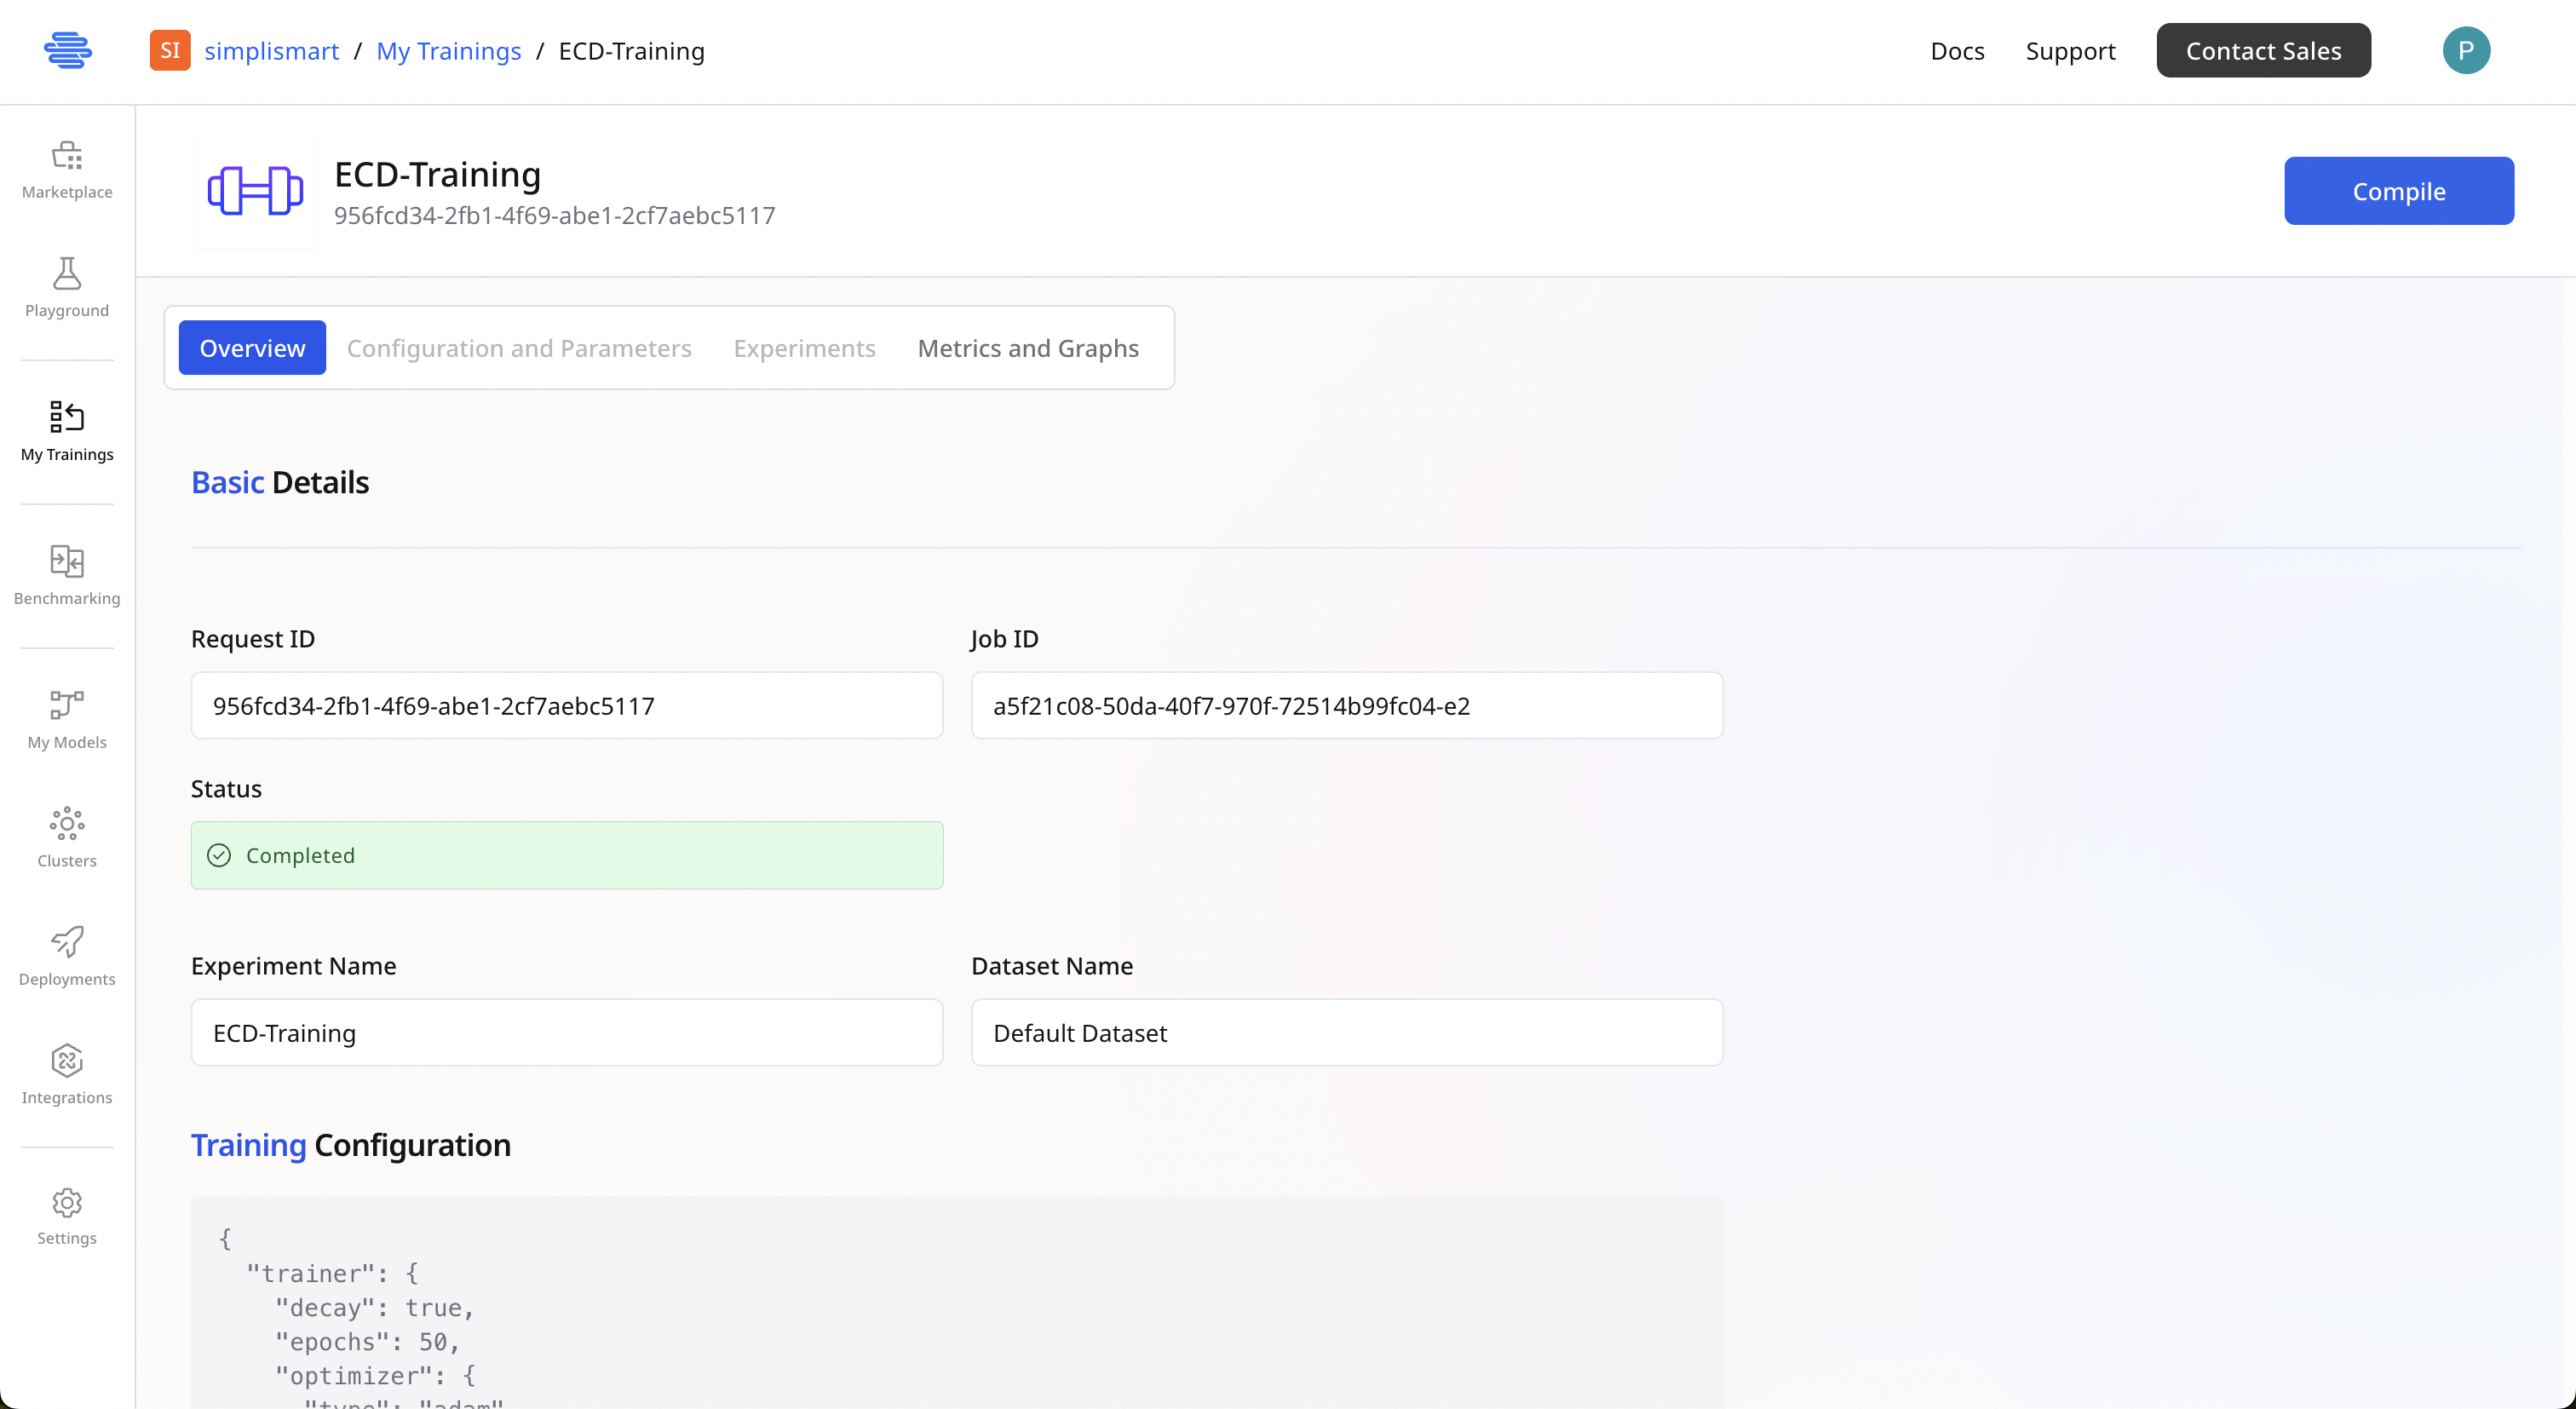Open the Deployments rocket icon
This screenshot has width=2576, height=1409.
[67, 942]
